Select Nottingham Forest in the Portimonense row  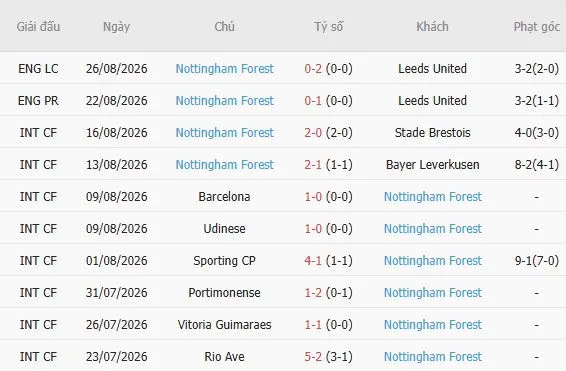click(x=432, y=293)
